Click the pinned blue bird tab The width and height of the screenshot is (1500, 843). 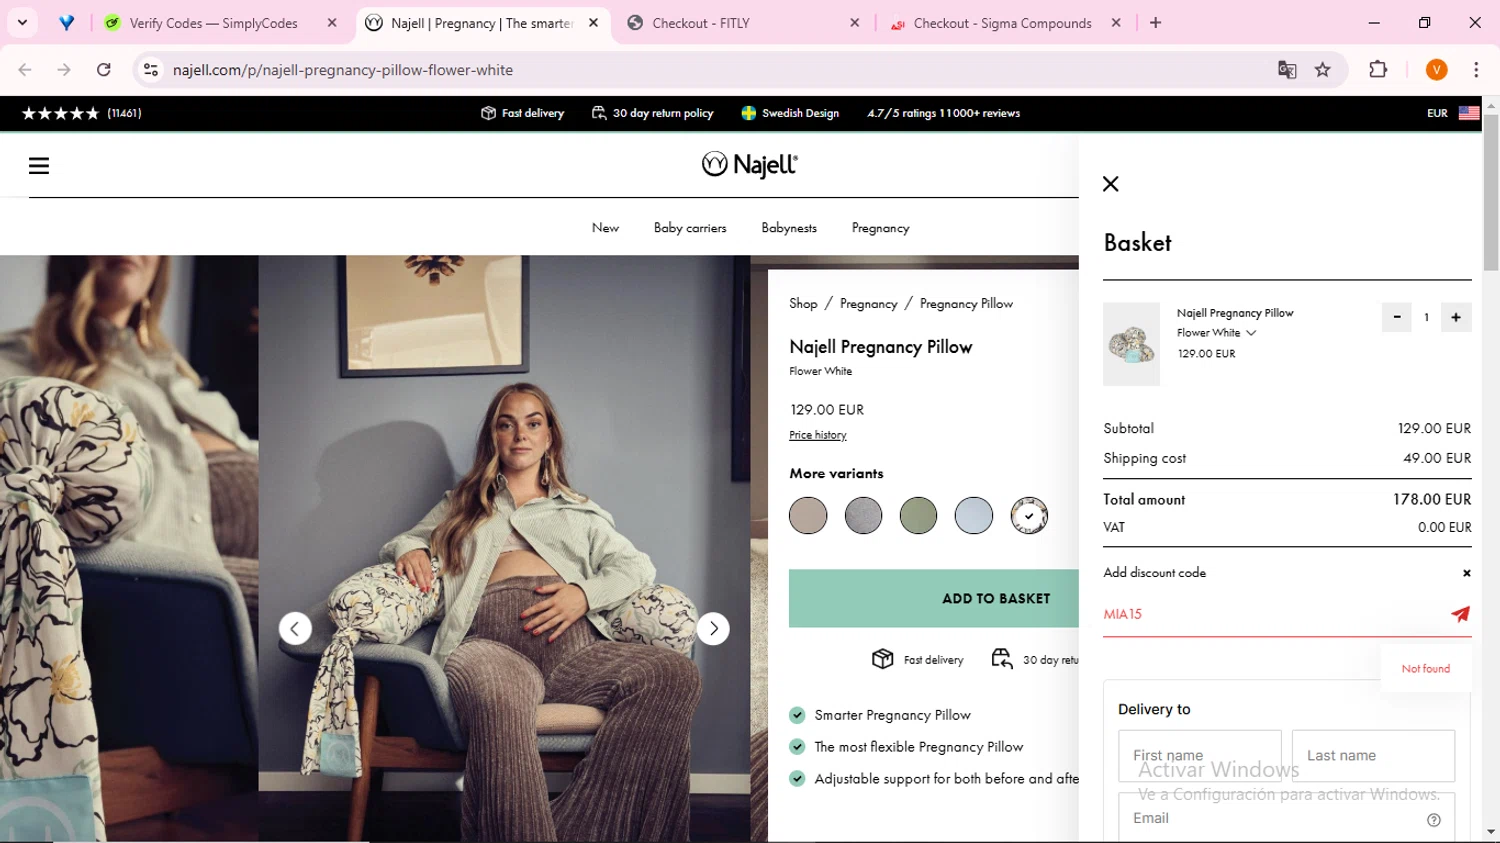66,23
